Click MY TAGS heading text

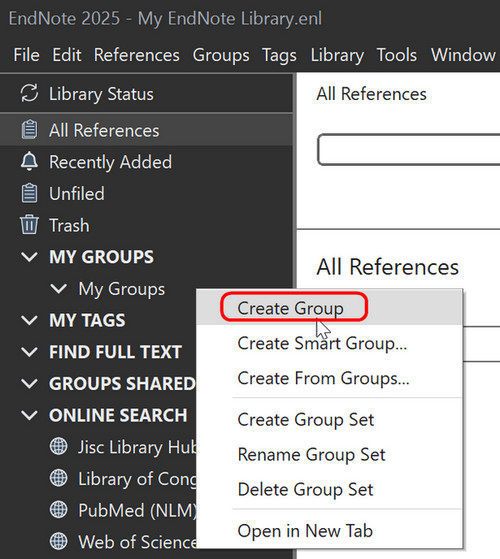pyautogui.click(x=87, y=320)
